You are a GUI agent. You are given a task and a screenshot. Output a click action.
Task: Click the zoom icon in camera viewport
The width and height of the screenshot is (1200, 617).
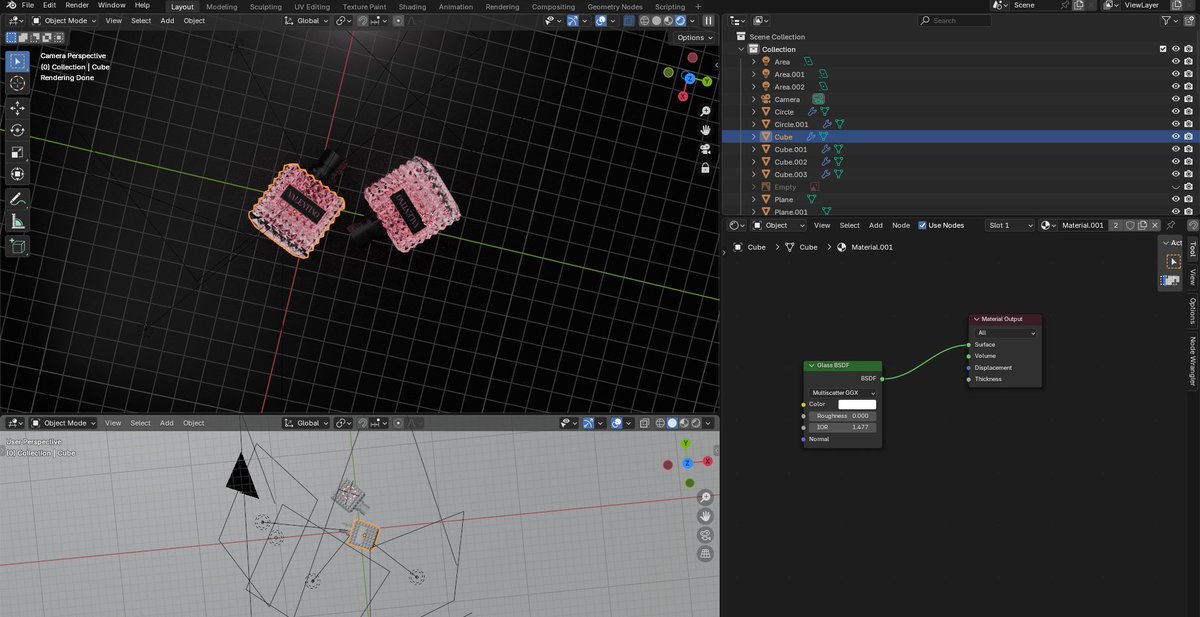705,111
